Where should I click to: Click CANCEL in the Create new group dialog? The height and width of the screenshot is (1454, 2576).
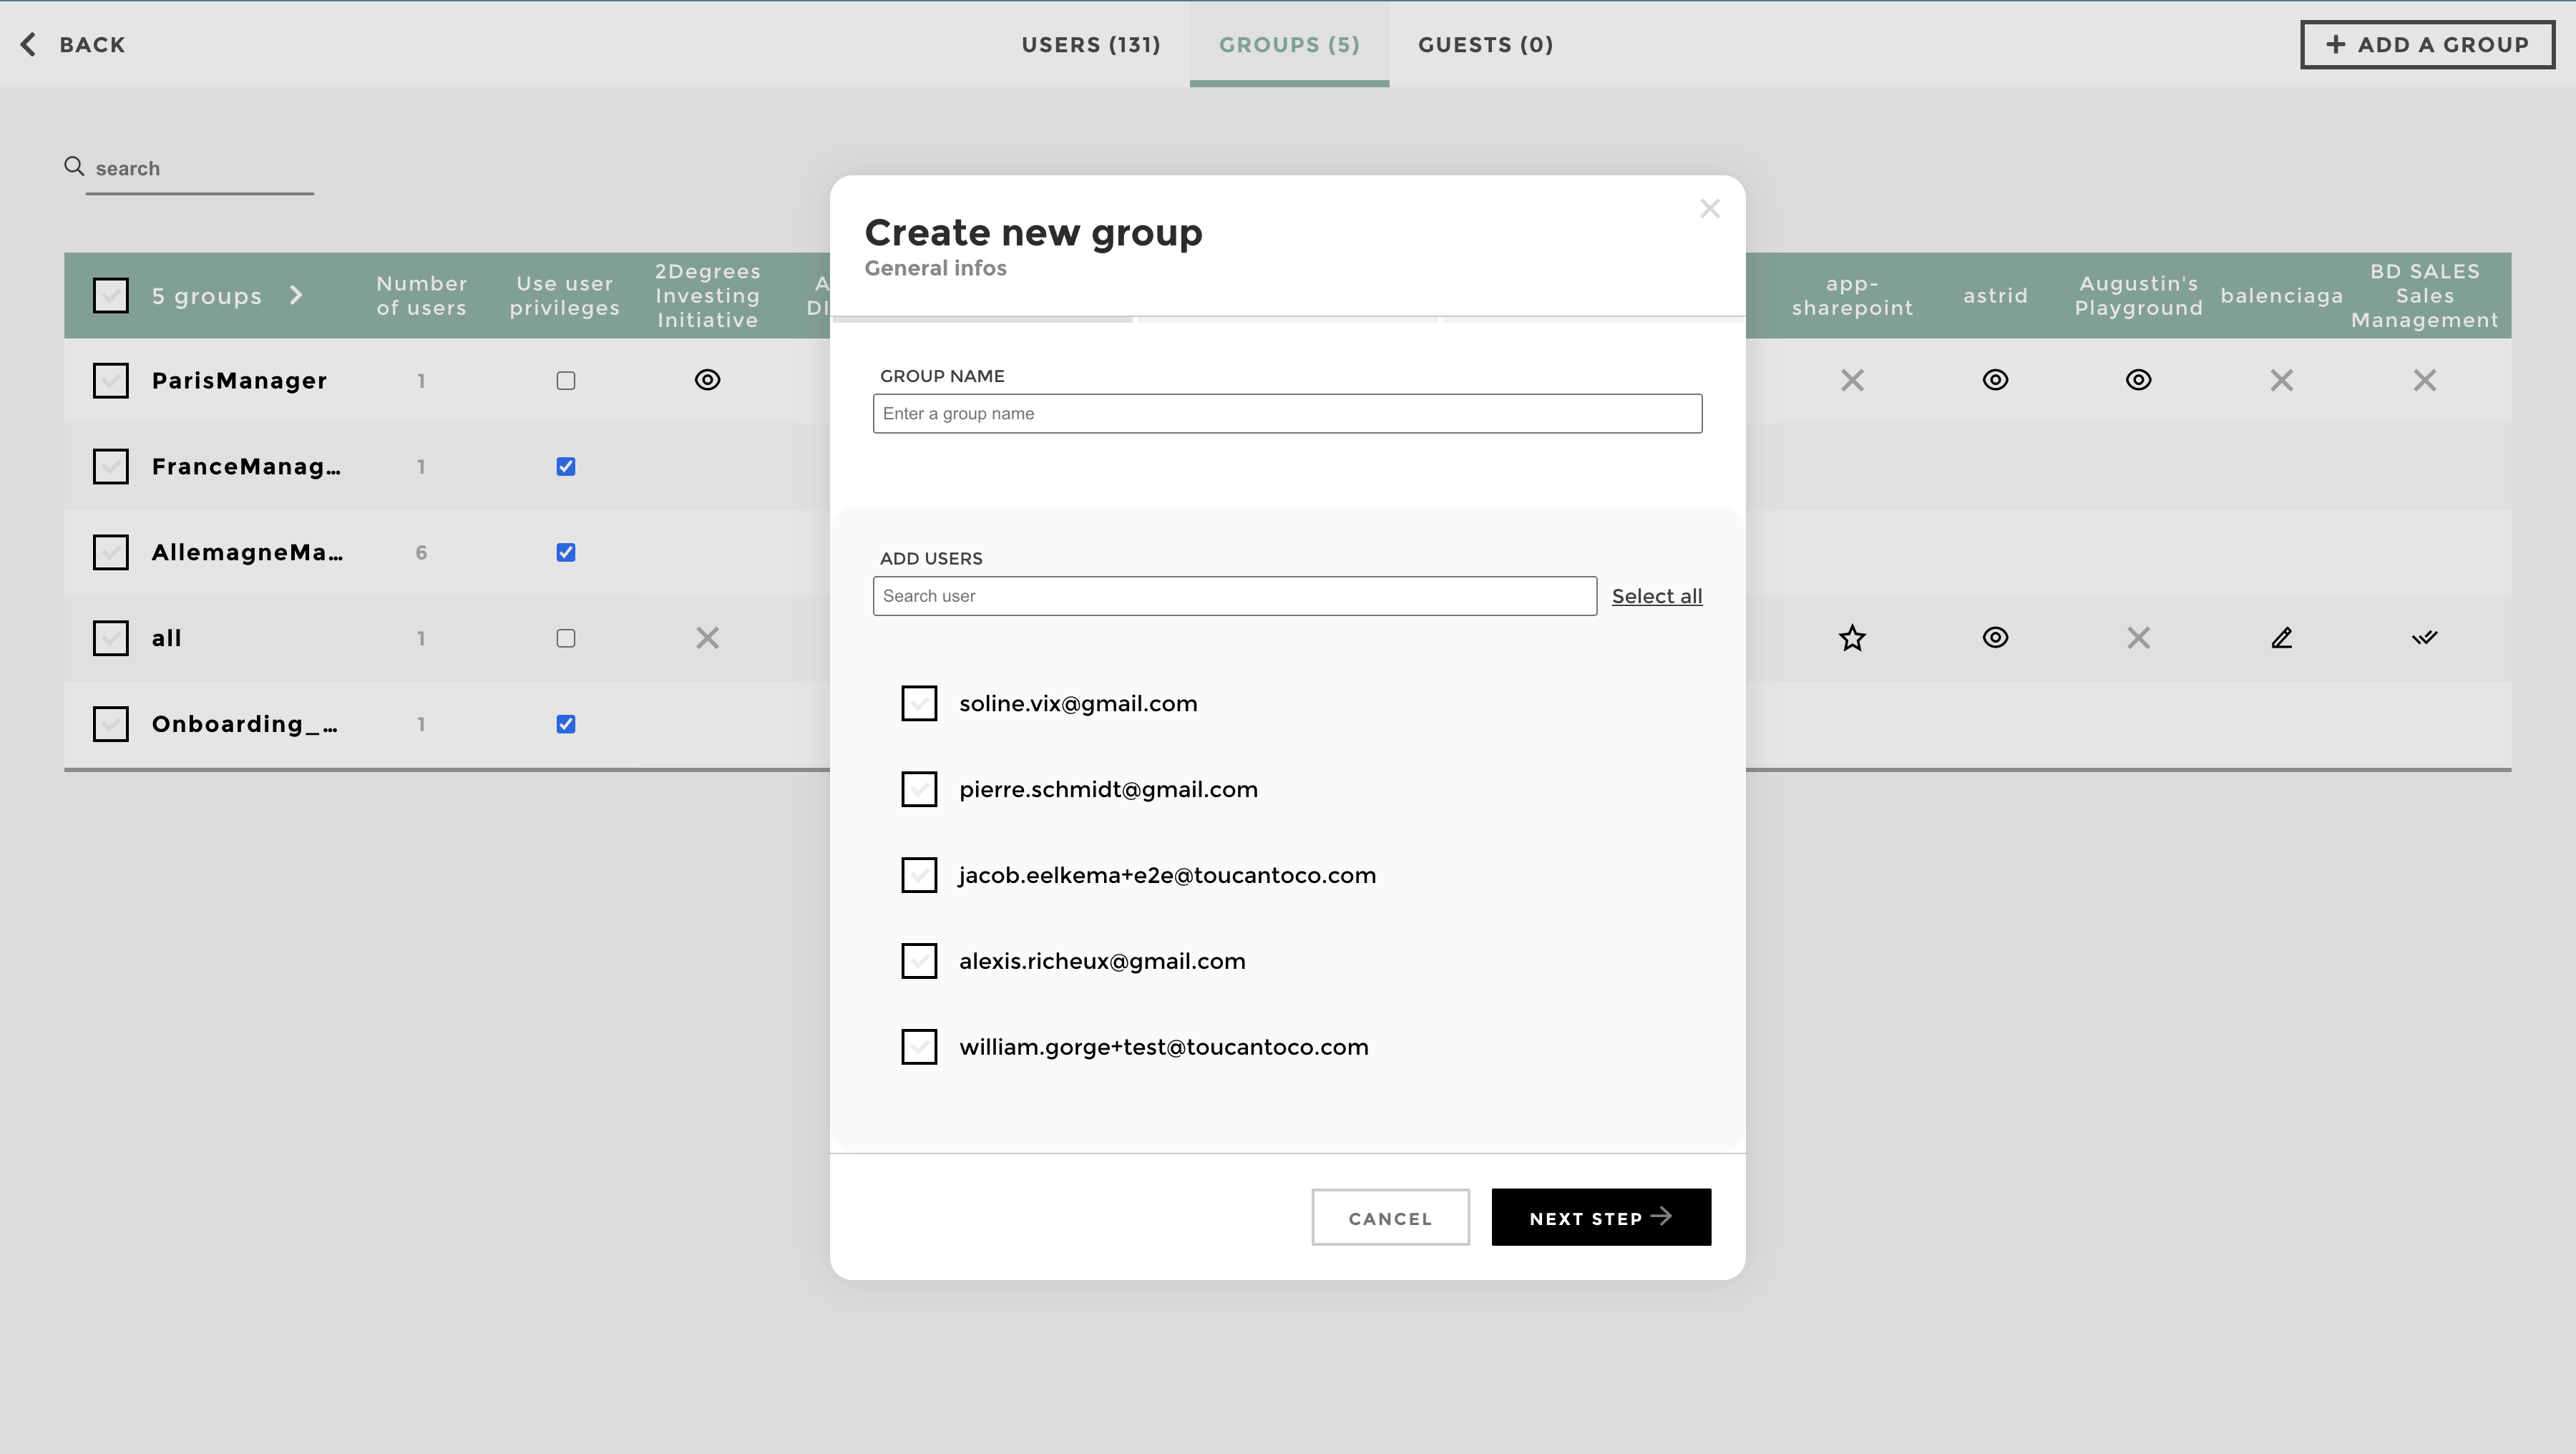1390,1217
